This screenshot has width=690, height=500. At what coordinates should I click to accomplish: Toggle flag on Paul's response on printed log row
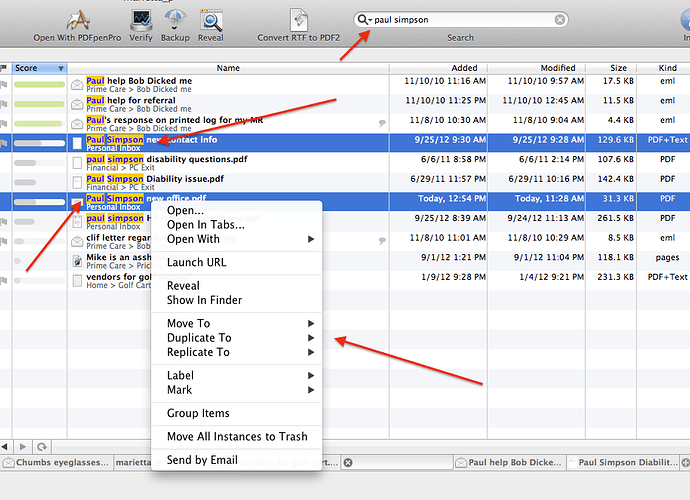click(x=4, y=124)
